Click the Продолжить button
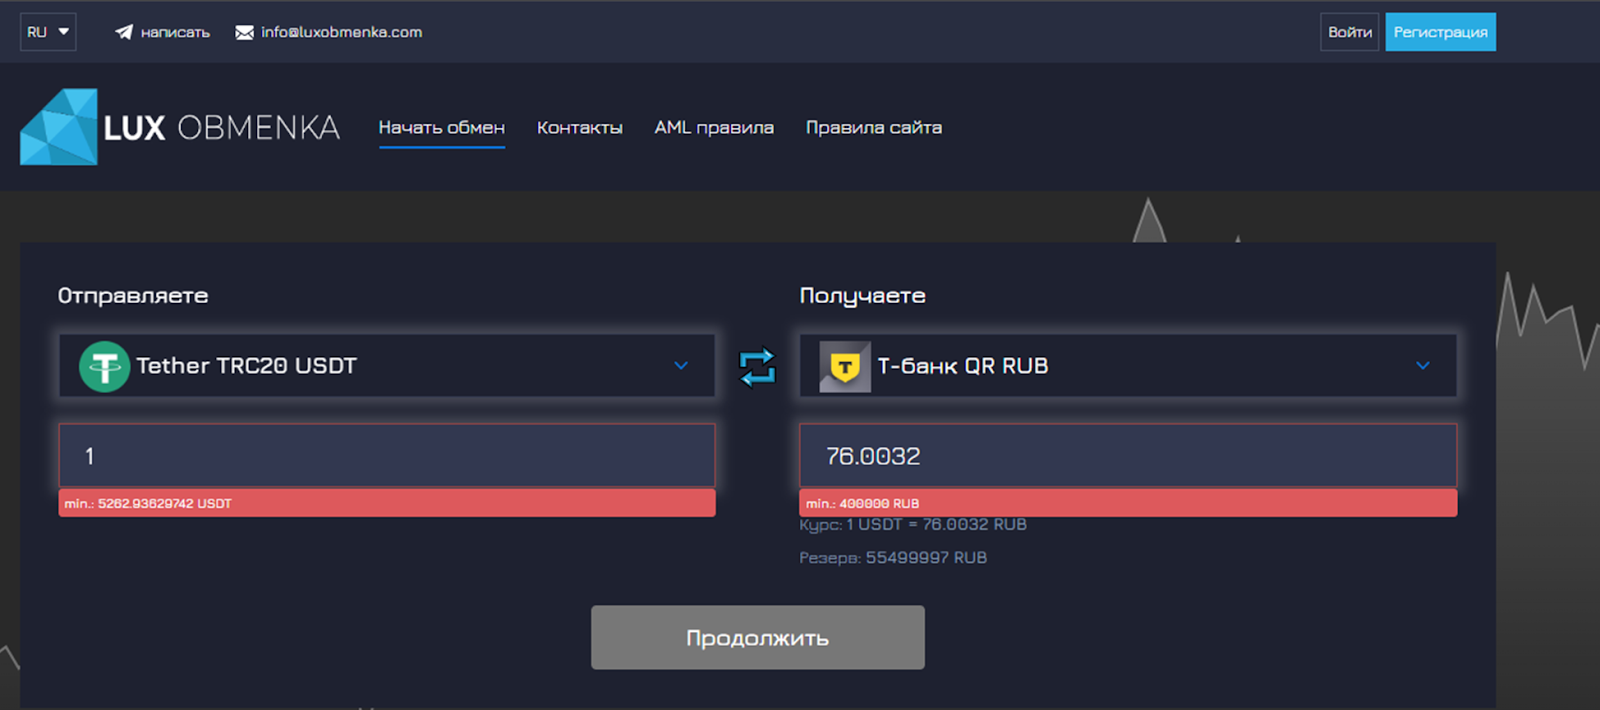The width and height of the screenshot is (1600, 710). (x=757, y=637)
